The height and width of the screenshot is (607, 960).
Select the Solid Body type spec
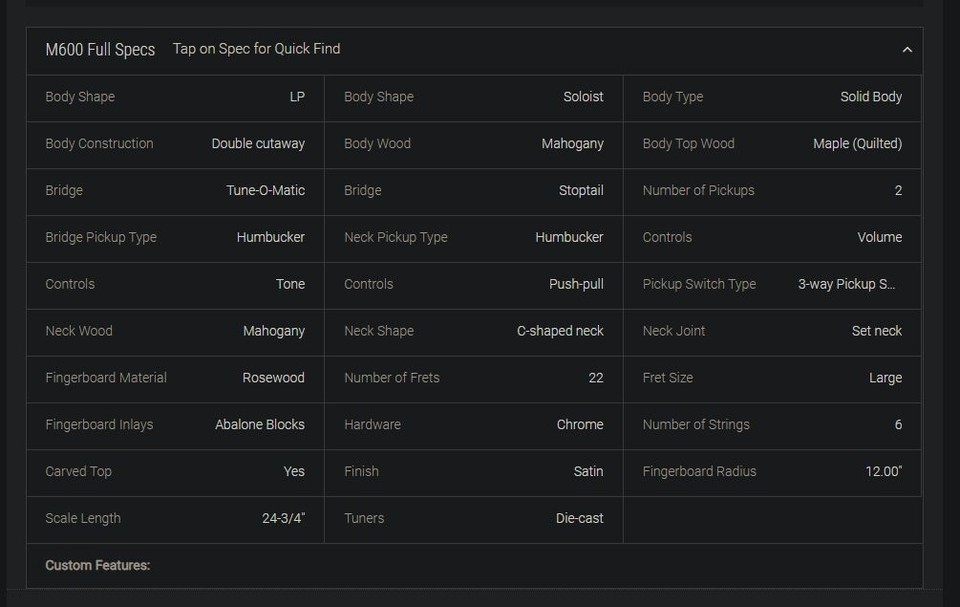[x=772, y=97]
